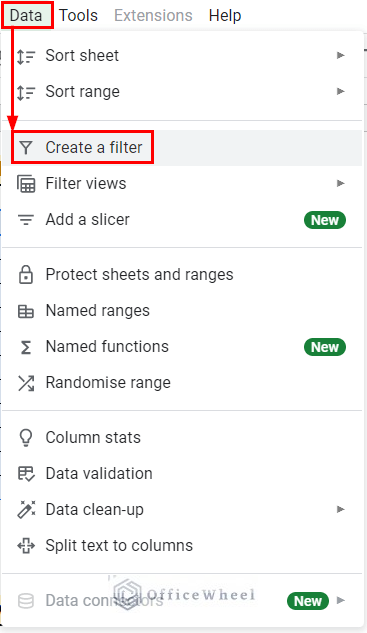Click the Filter views table icon
Screen dimensions: 367x633
click(26, 184)
